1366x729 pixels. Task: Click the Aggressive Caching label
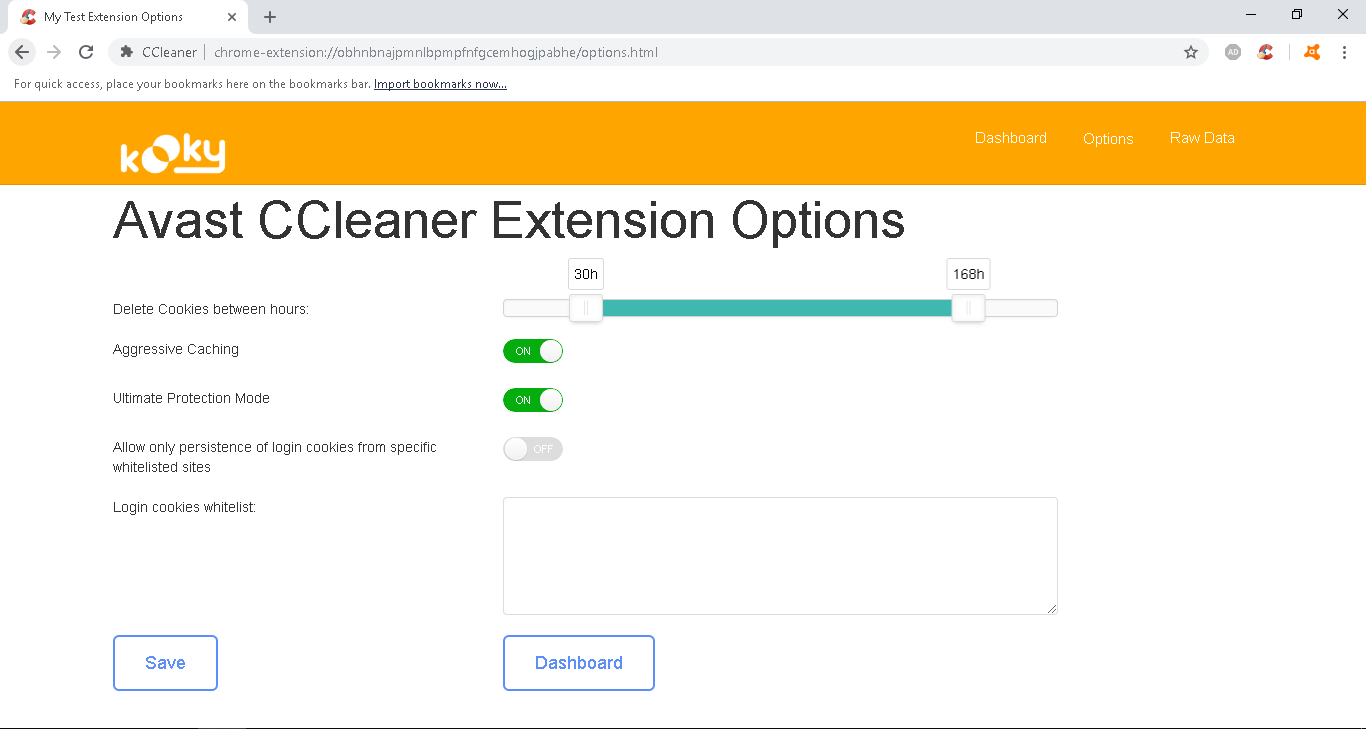(176, 349)
